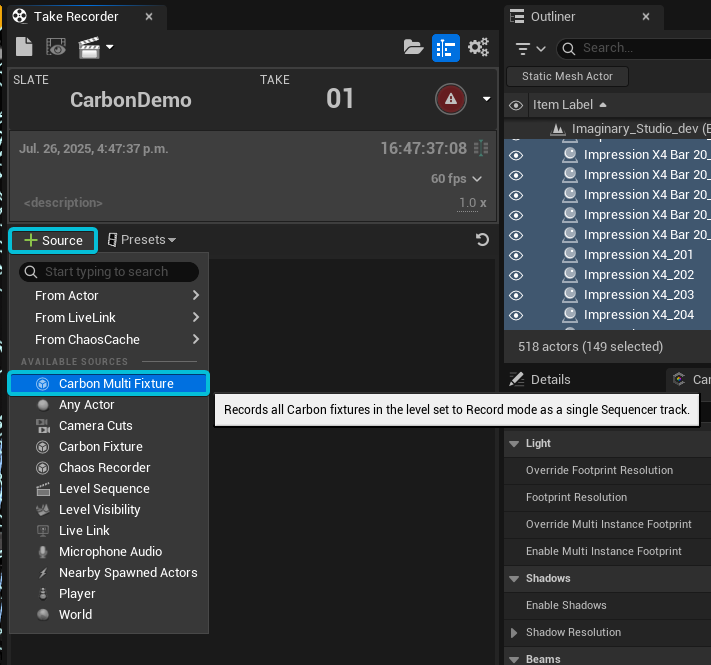Click the revert arrow next to Presets
This screenshot has width=711, height=665.
pos(483,240)
